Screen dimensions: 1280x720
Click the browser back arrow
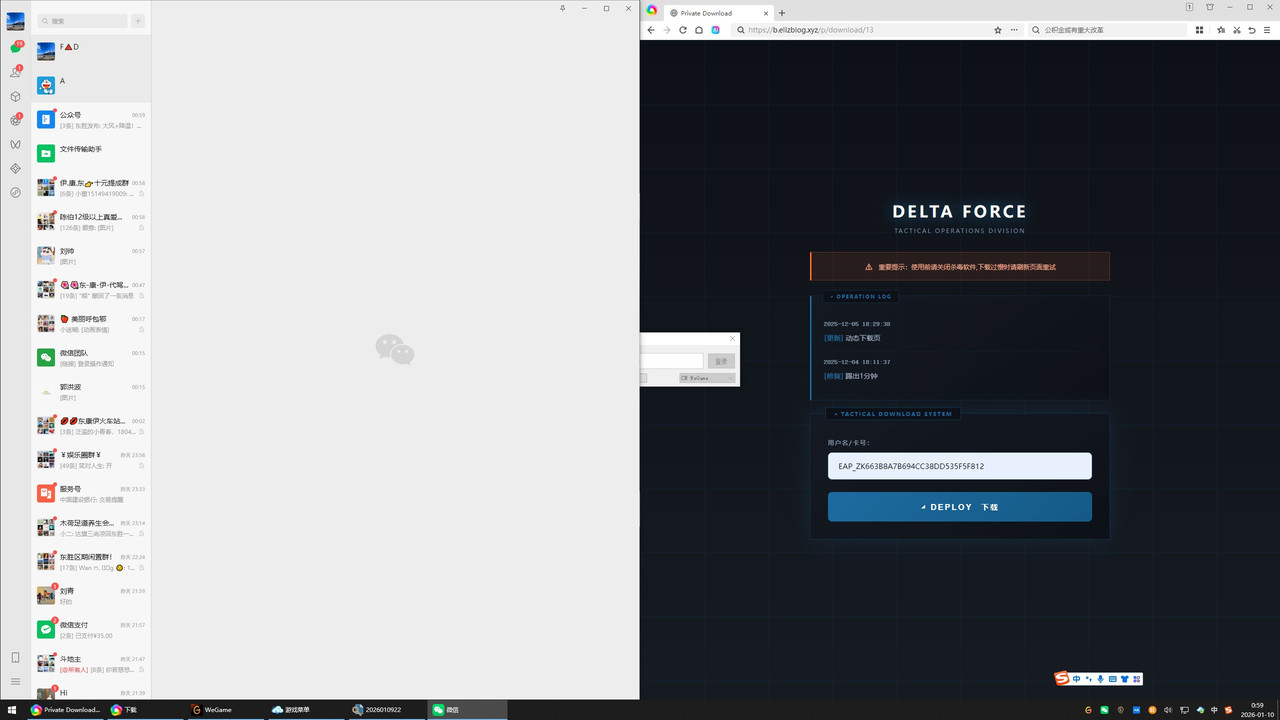(x=652, y=30)
